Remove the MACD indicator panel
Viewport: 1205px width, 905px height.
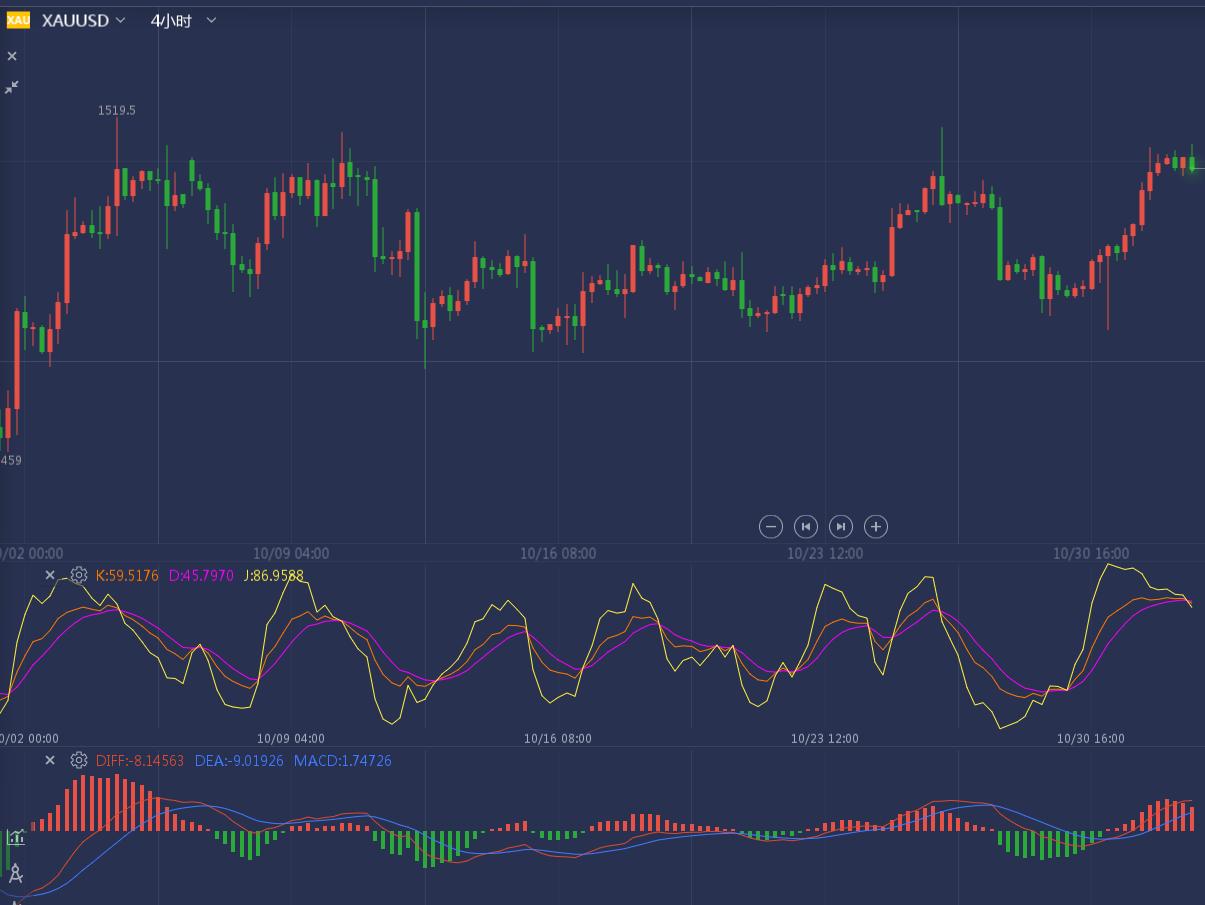[50, 760]
